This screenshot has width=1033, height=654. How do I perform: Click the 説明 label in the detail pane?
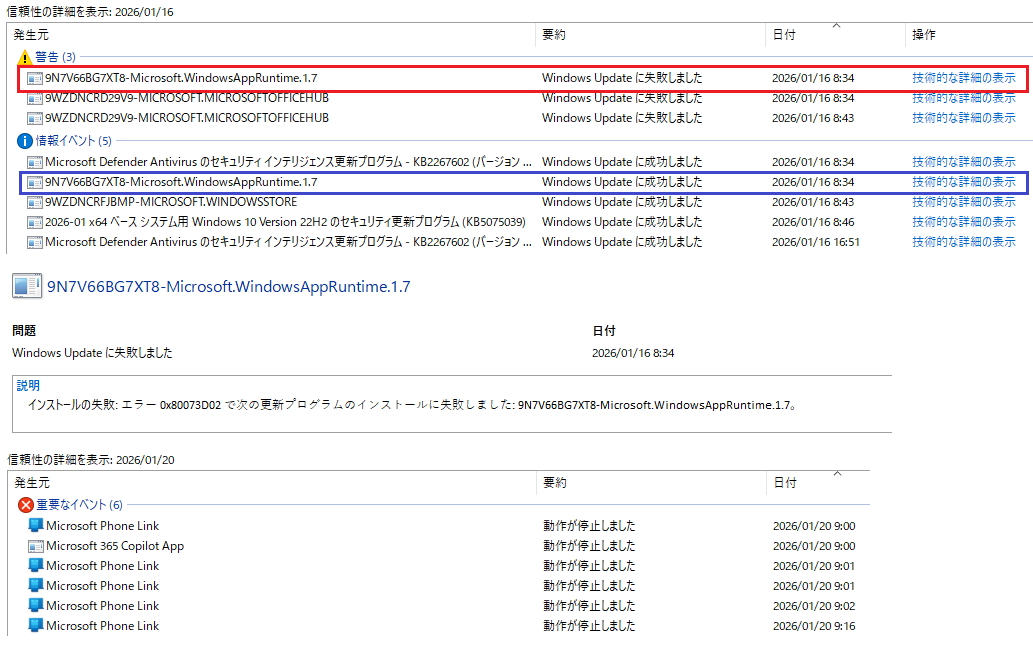click(x=28, y=385)
